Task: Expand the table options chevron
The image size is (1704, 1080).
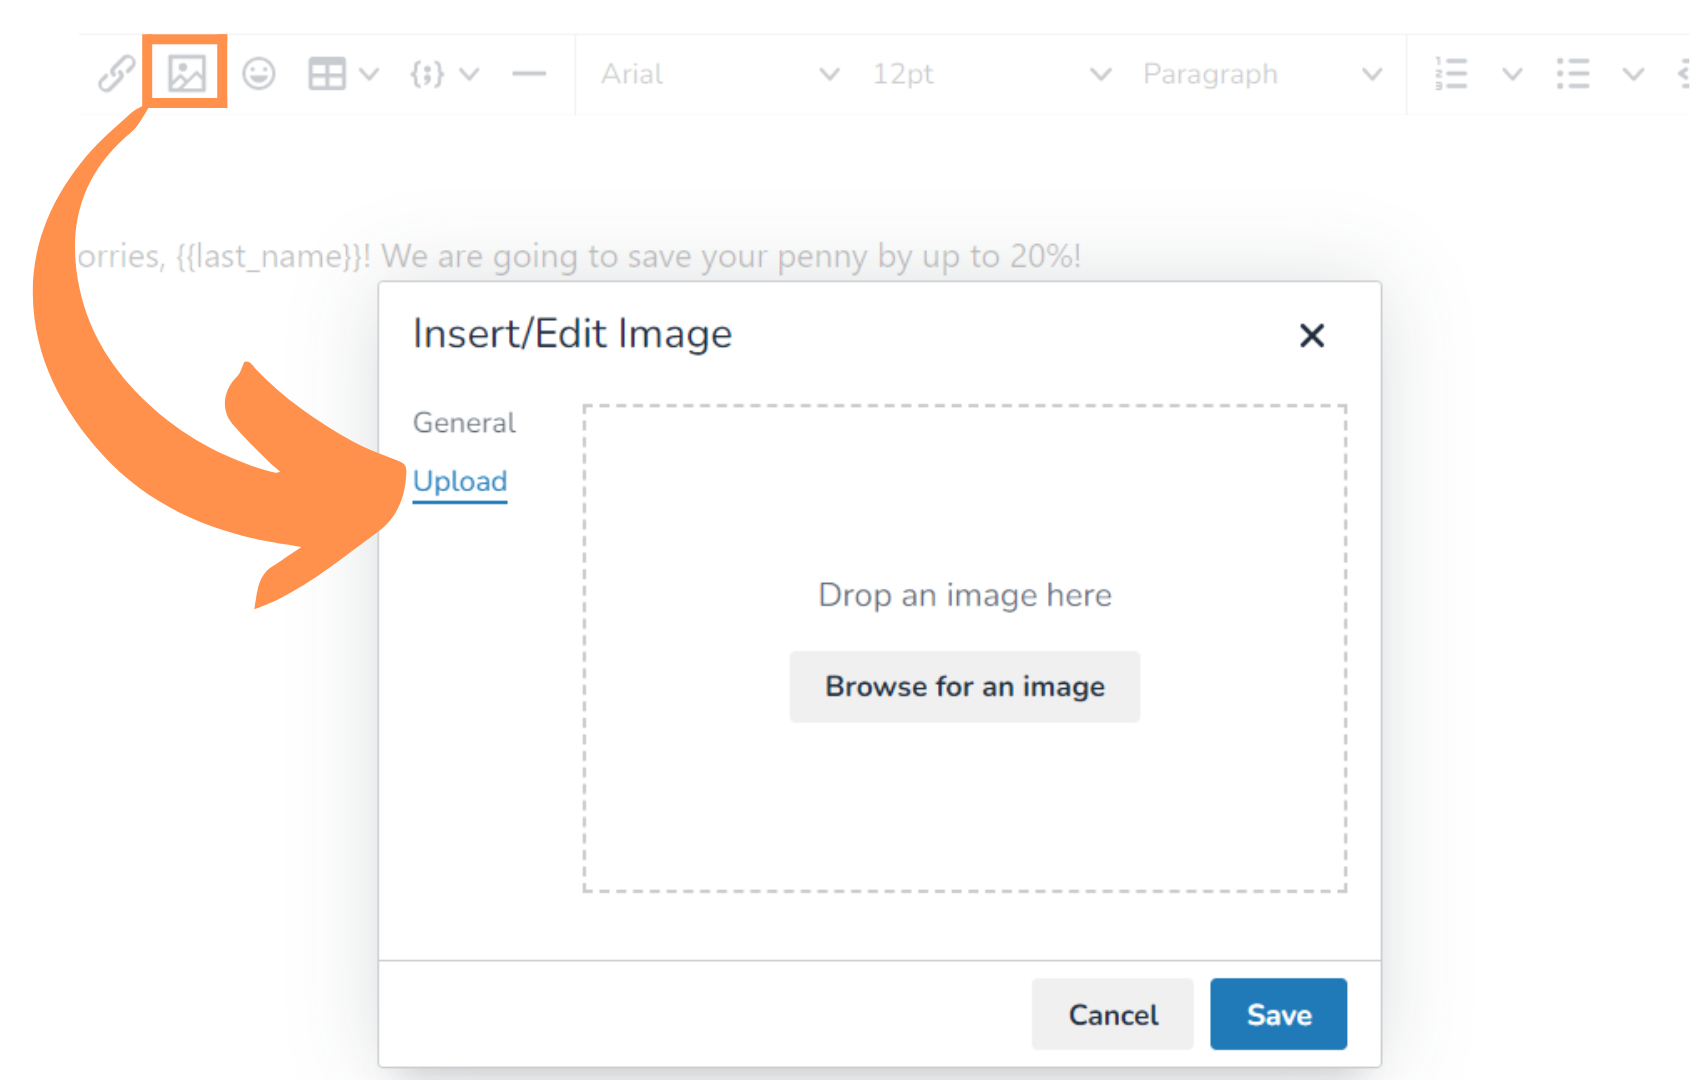Action: pyautogui.click(x=369, y=74)
